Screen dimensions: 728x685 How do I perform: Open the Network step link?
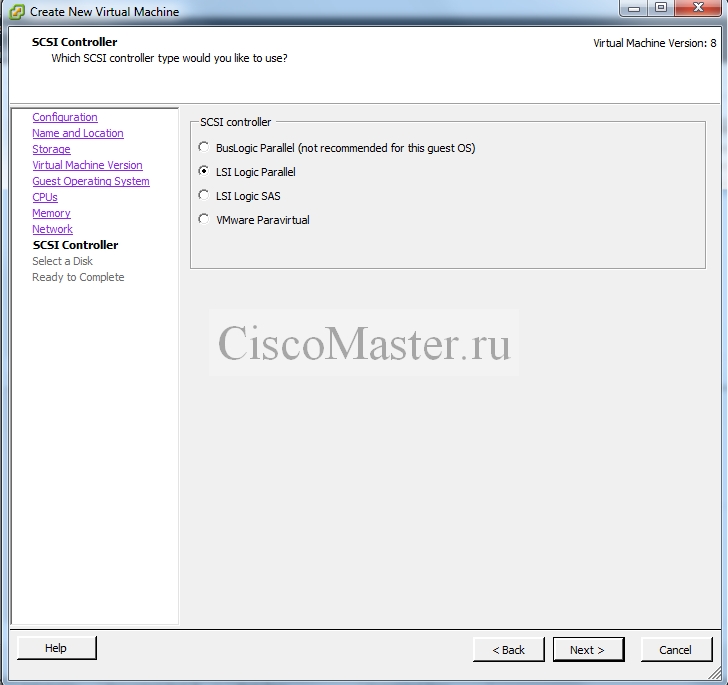52,229
